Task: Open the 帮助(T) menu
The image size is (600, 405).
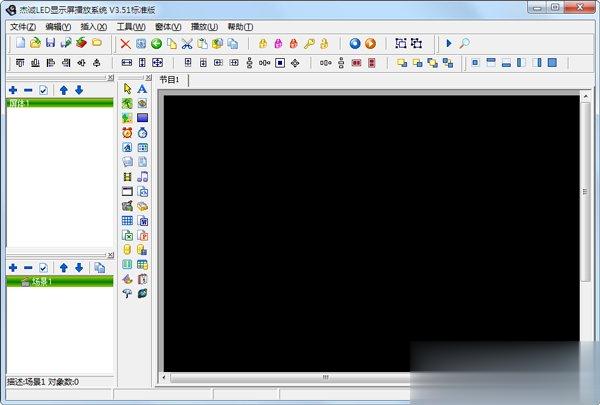Action: [x=240, y=27]
